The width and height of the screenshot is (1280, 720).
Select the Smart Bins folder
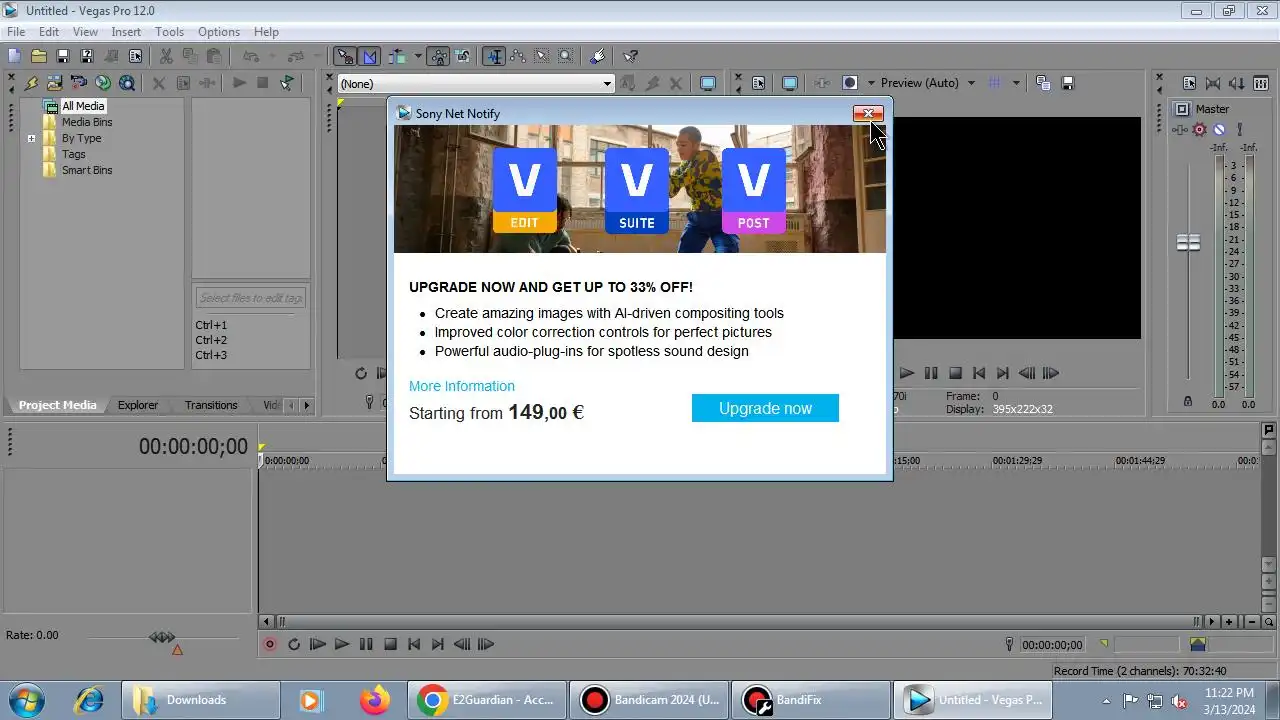coord(87,170)
